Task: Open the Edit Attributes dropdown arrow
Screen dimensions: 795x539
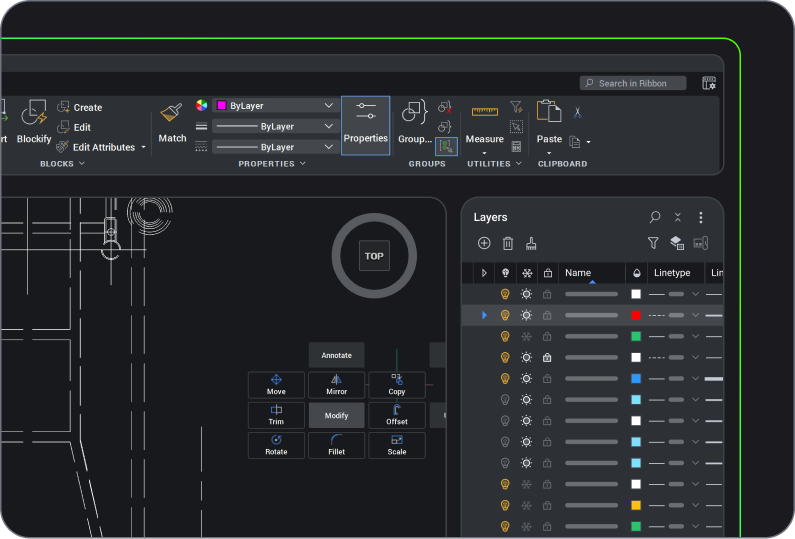Action: click(x=143, y=148)
